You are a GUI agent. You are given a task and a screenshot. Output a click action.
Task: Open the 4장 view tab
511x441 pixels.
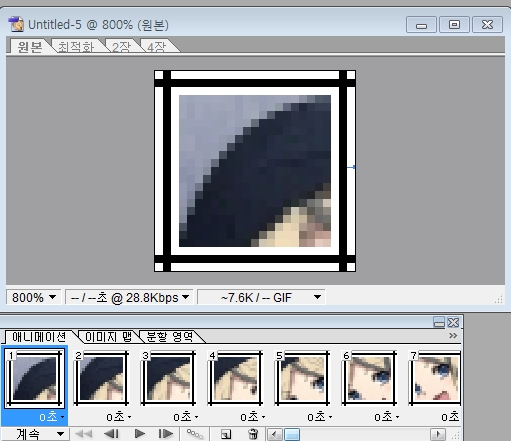point(157,47)
